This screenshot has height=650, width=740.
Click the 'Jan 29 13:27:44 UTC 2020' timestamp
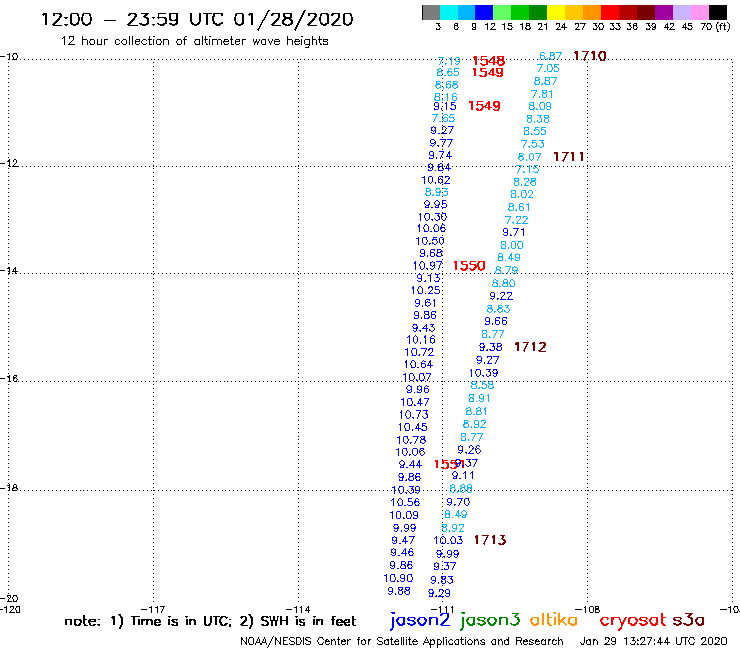click(x=654, y=641)
